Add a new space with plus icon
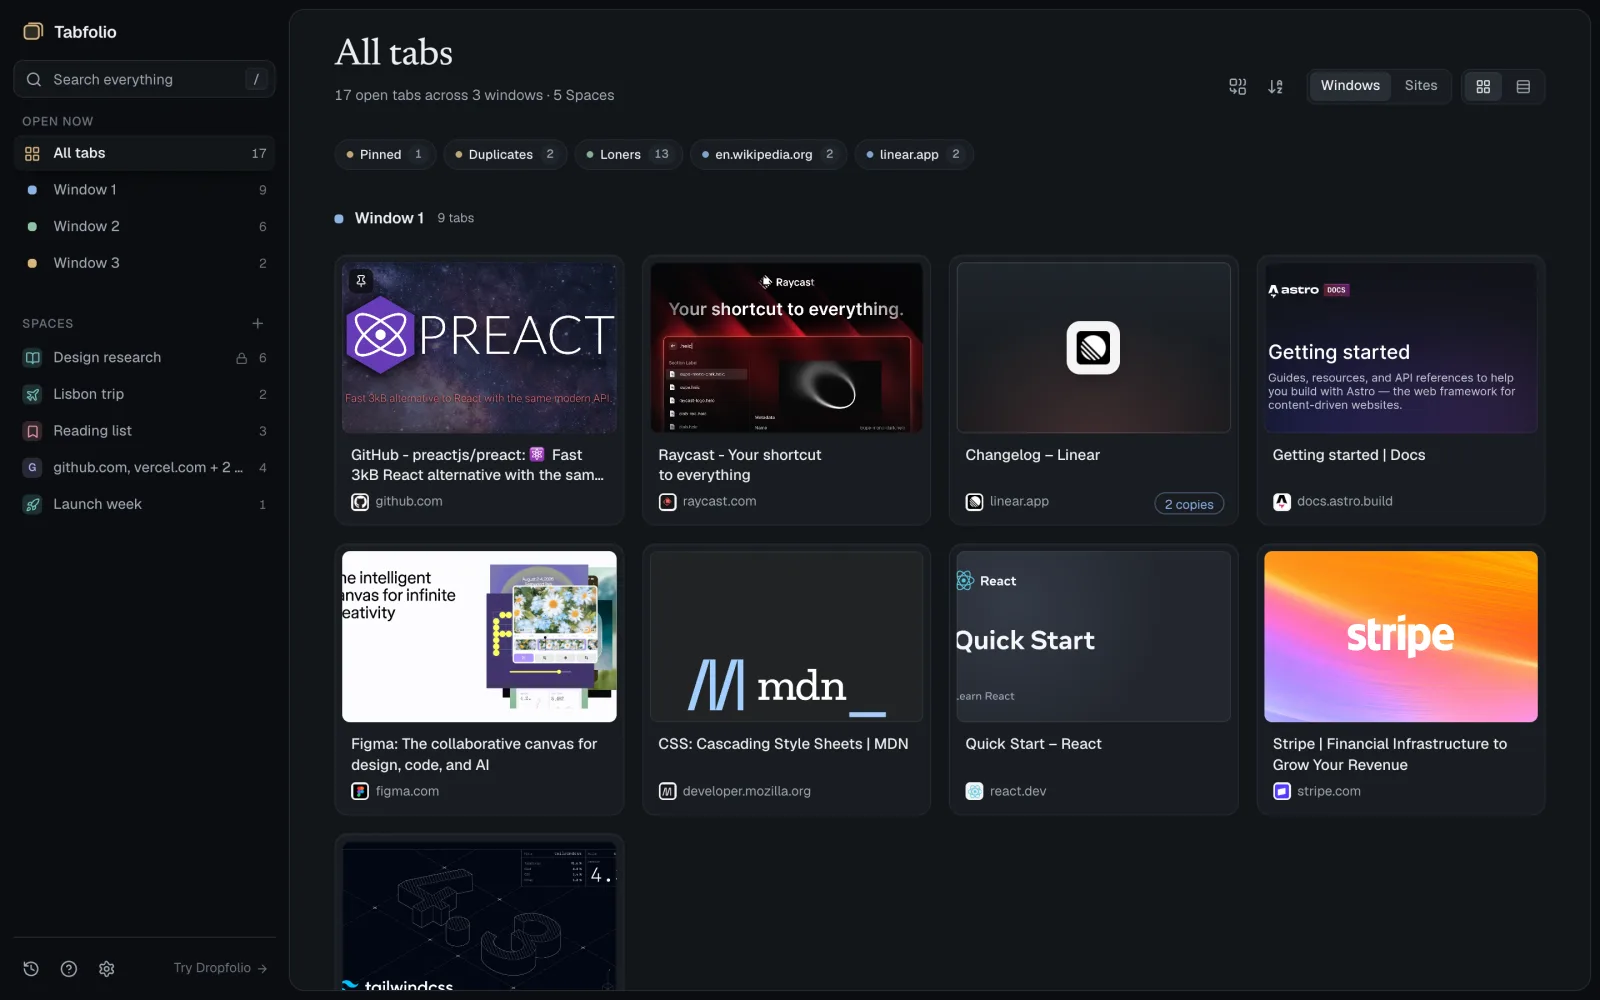This screenshot has width=1600, height=1000. coord(258,323)
